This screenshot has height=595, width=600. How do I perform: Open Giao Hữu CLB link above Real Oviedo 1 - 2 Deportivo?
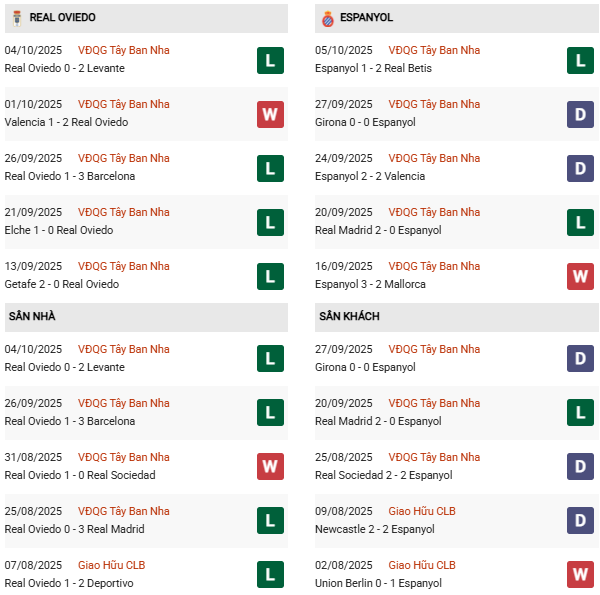[111, 565]
